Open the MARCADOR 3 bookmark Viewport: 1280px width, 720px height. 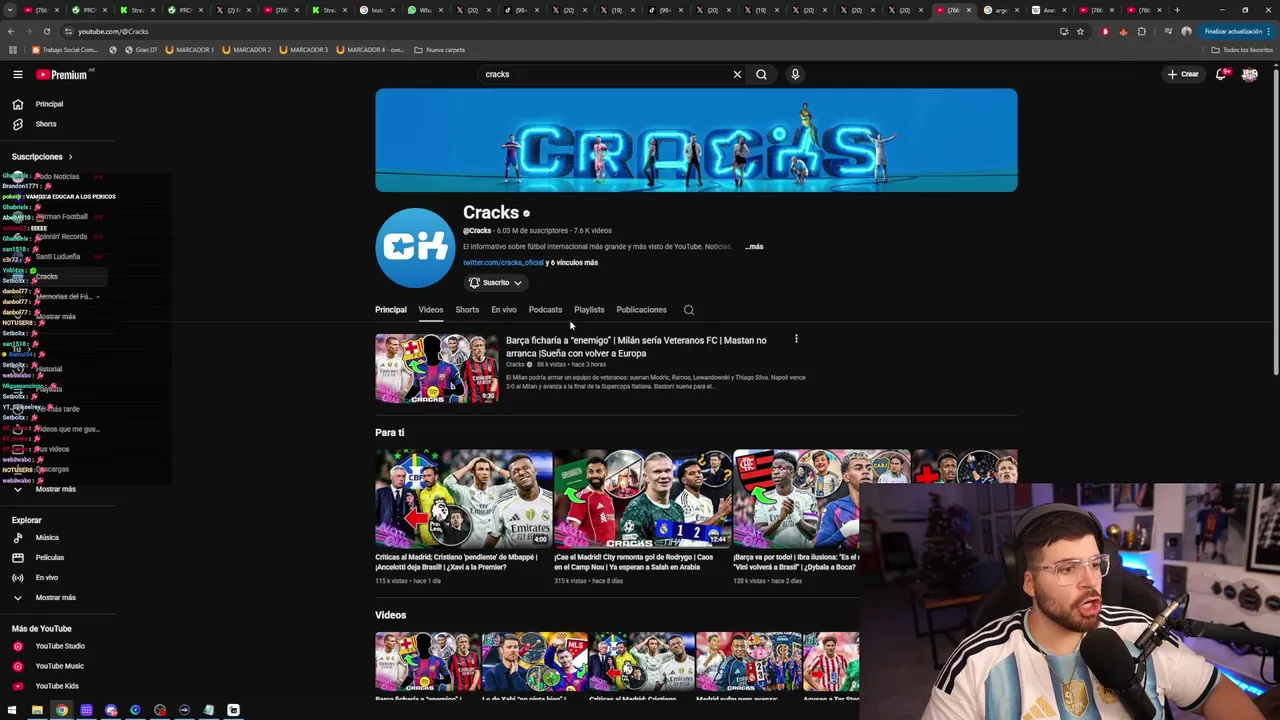[304, 50]
